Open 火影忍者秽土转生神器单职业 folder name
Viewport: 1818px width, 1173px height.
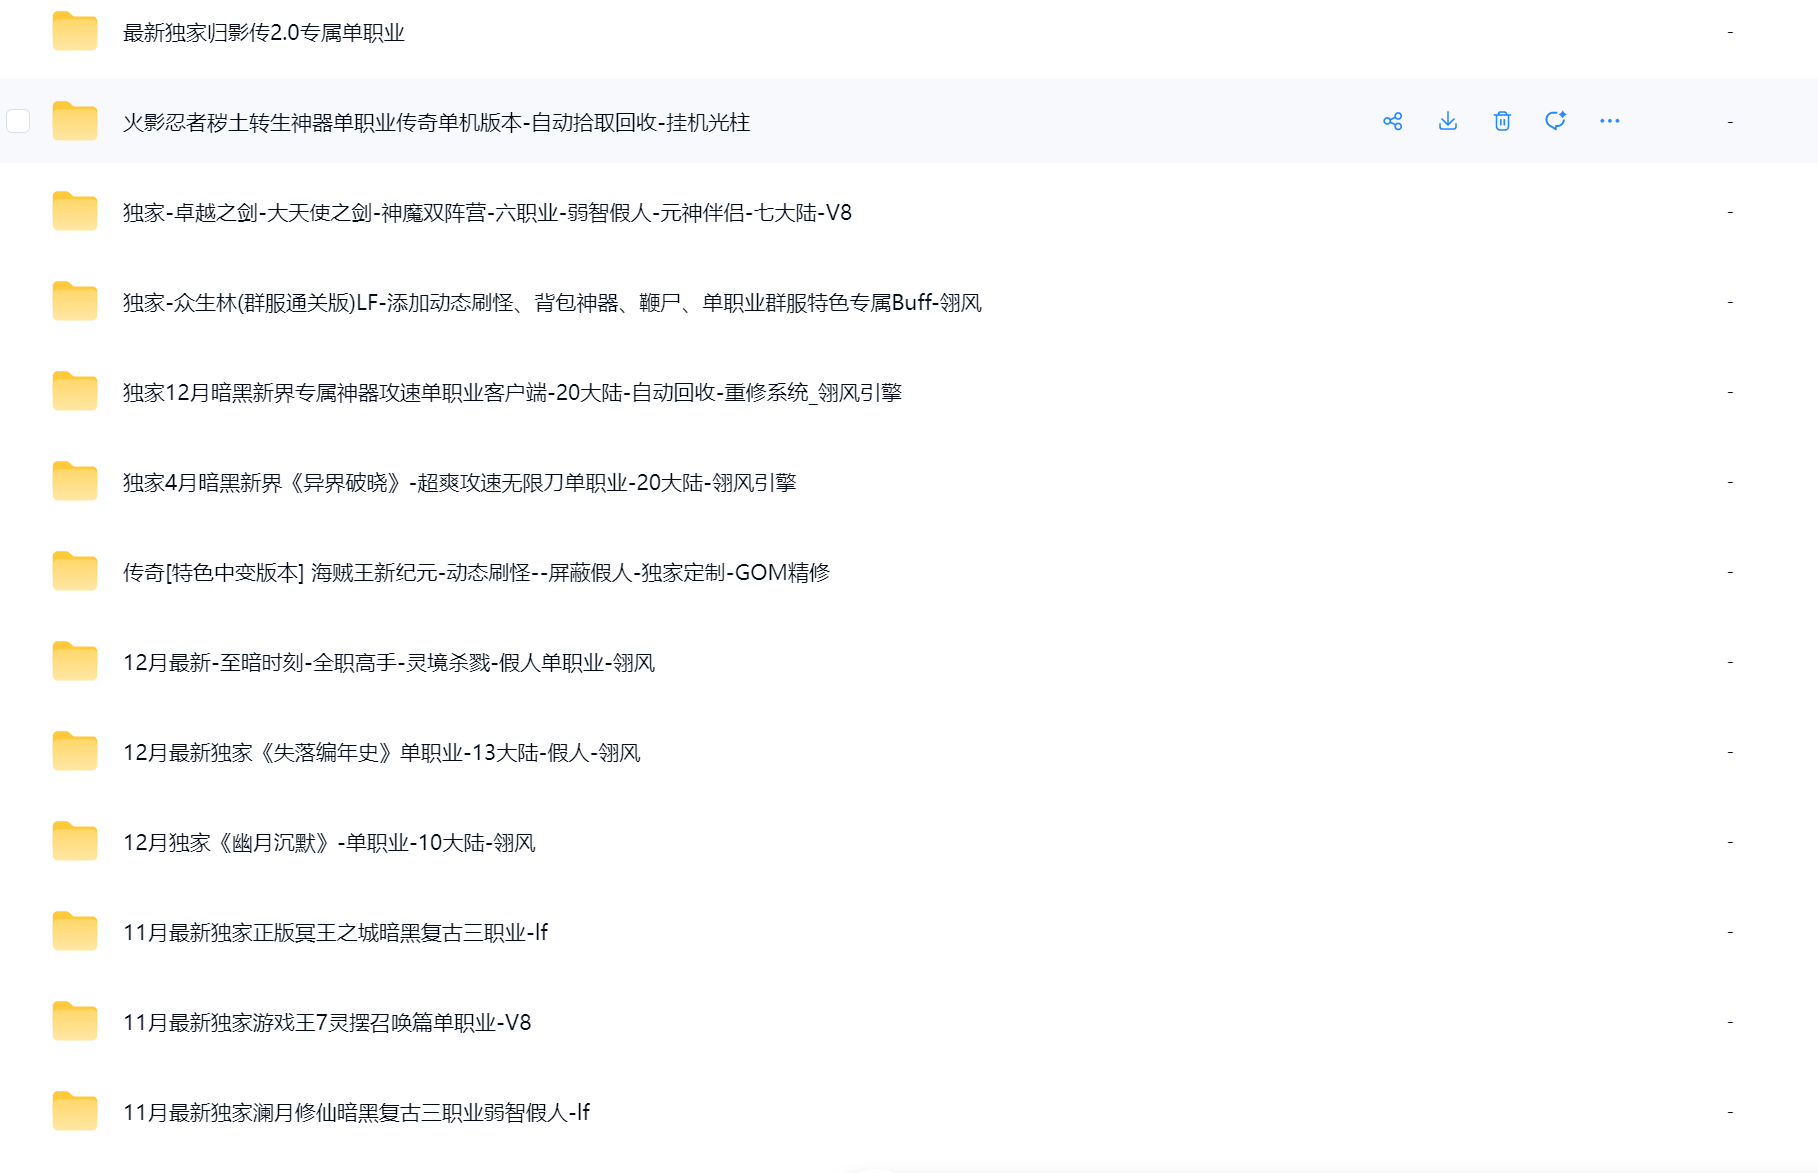[x=436, y=123]
